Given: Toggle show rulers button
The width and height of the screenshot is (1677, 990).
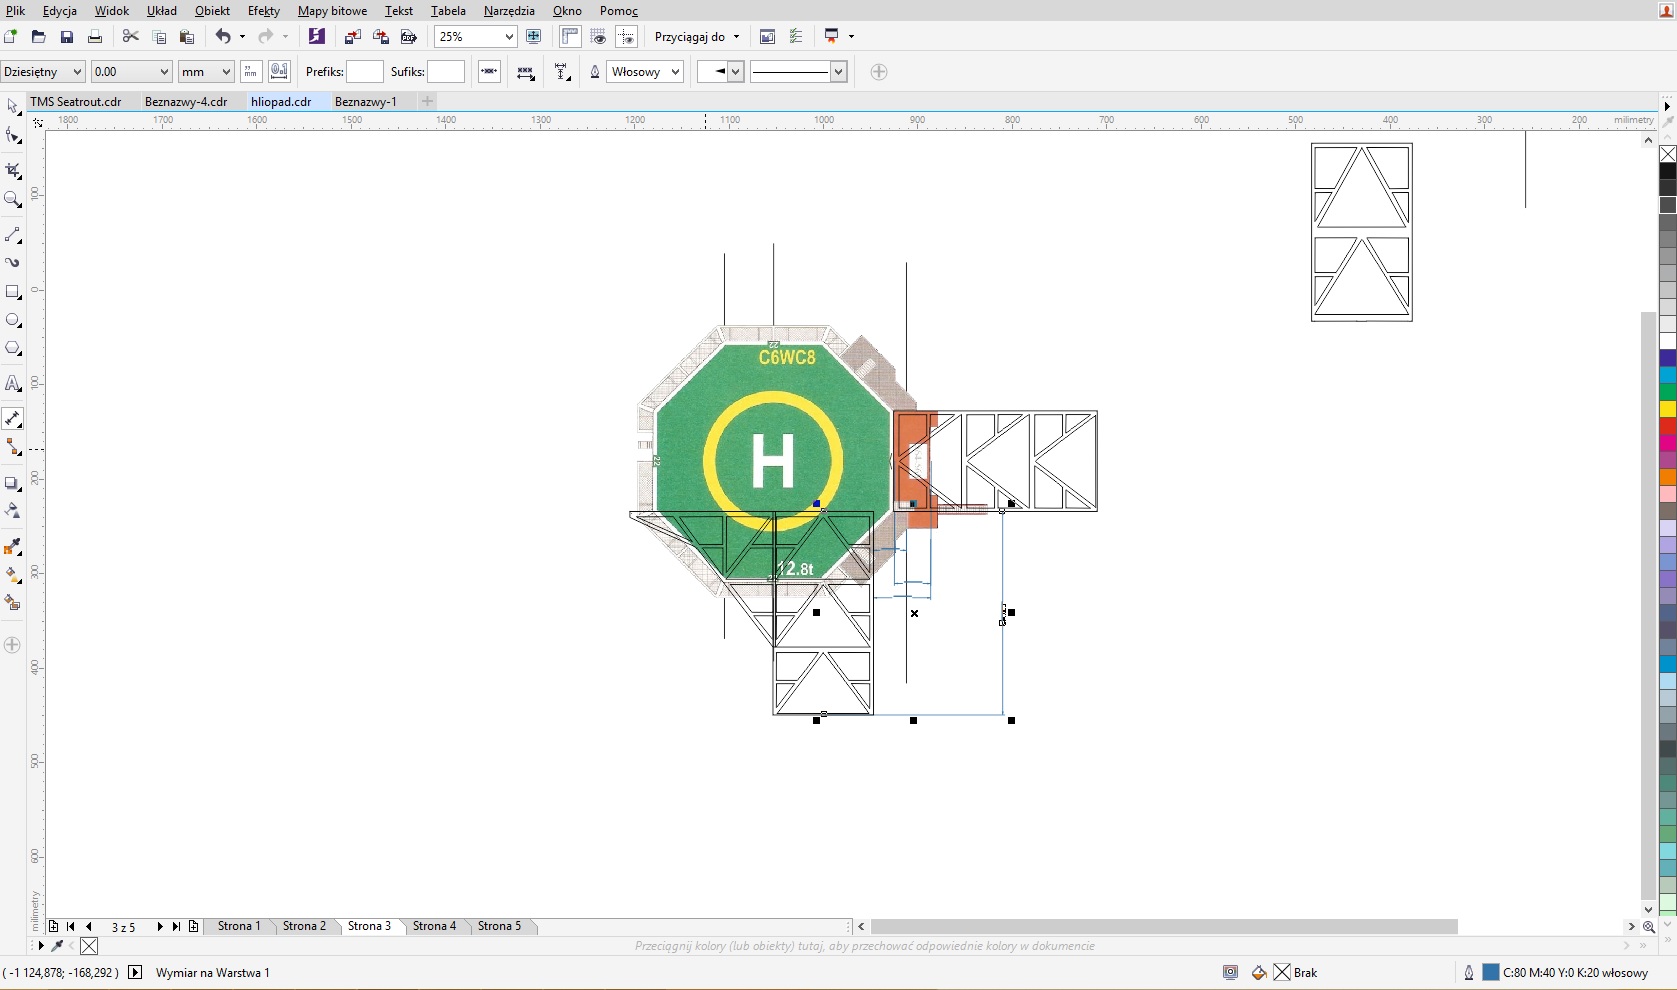Looking at the screenshot, I should click(x=570, y=37).
